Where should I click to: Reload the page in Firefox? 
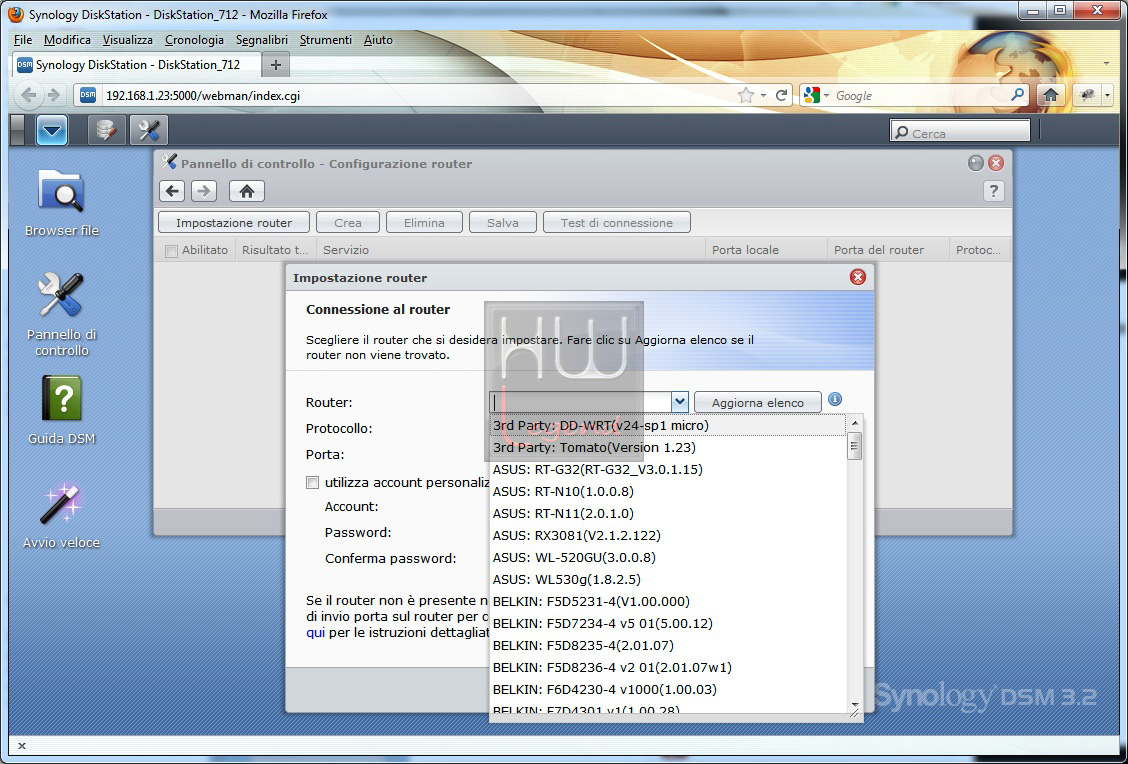[x=781, y=95]
